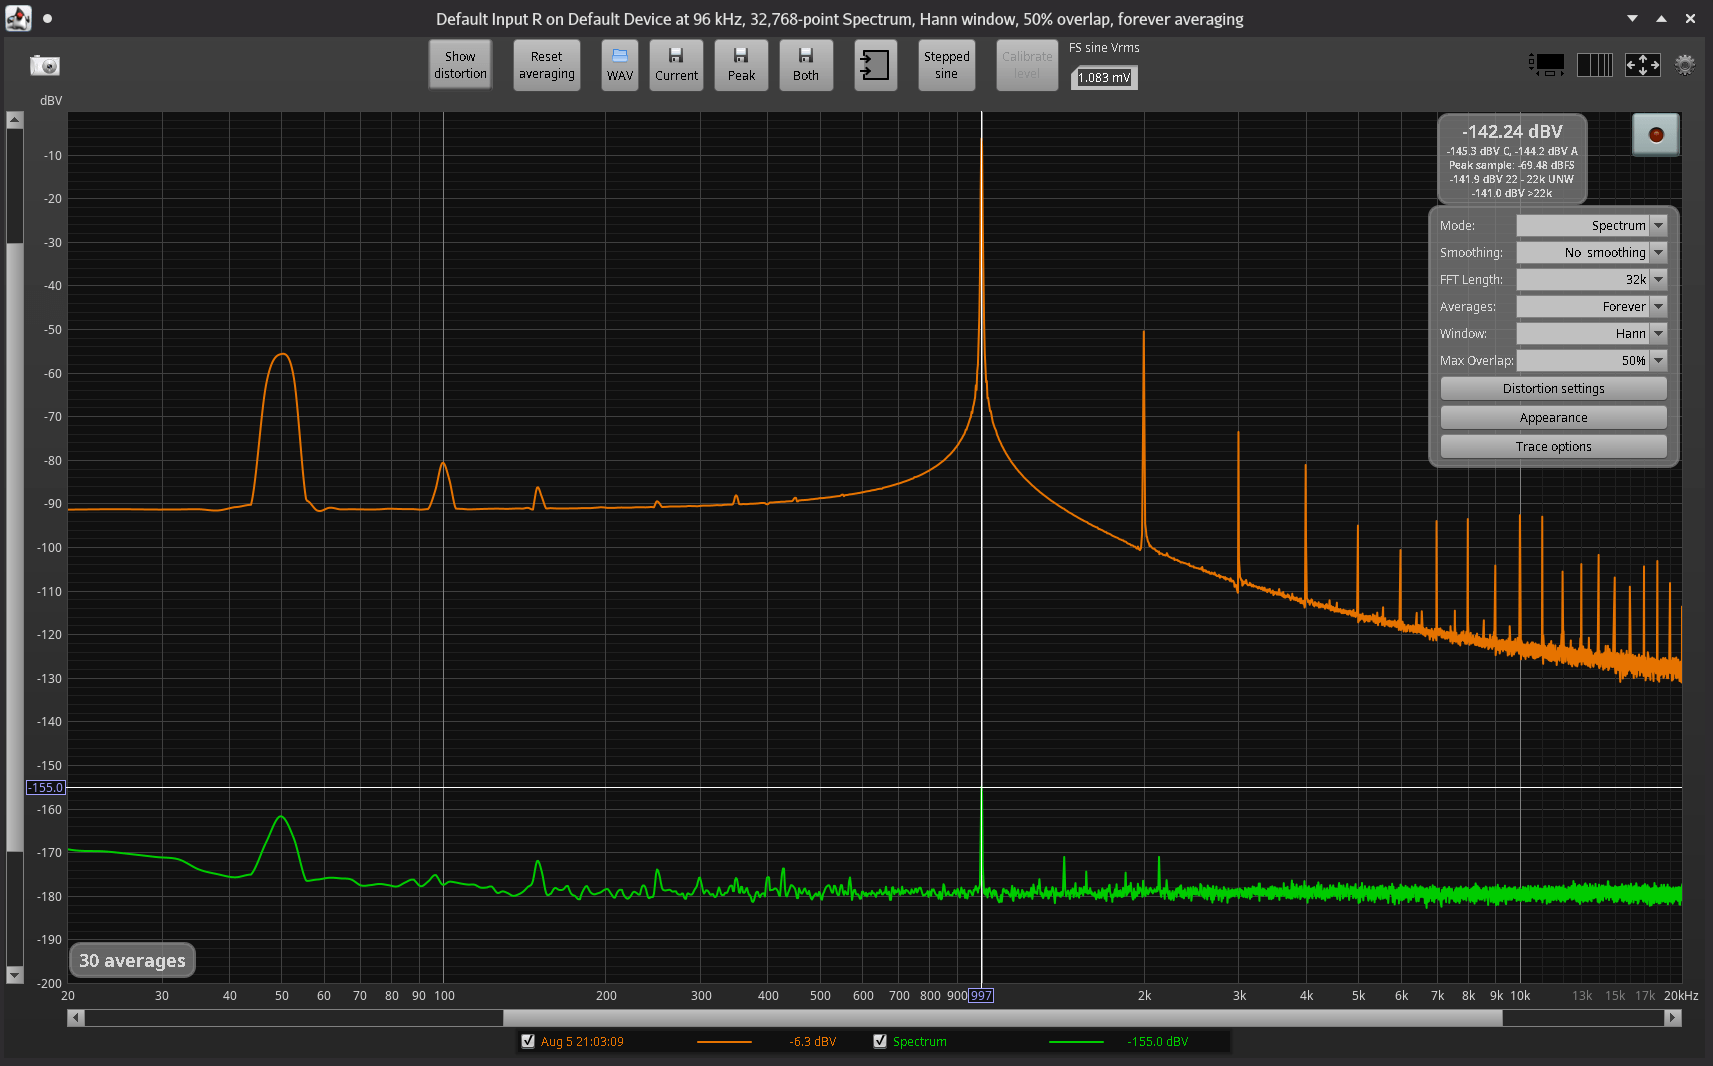Save the Current trace
The width and height of the screenshot is (1713, 1066).
[676, 65]
